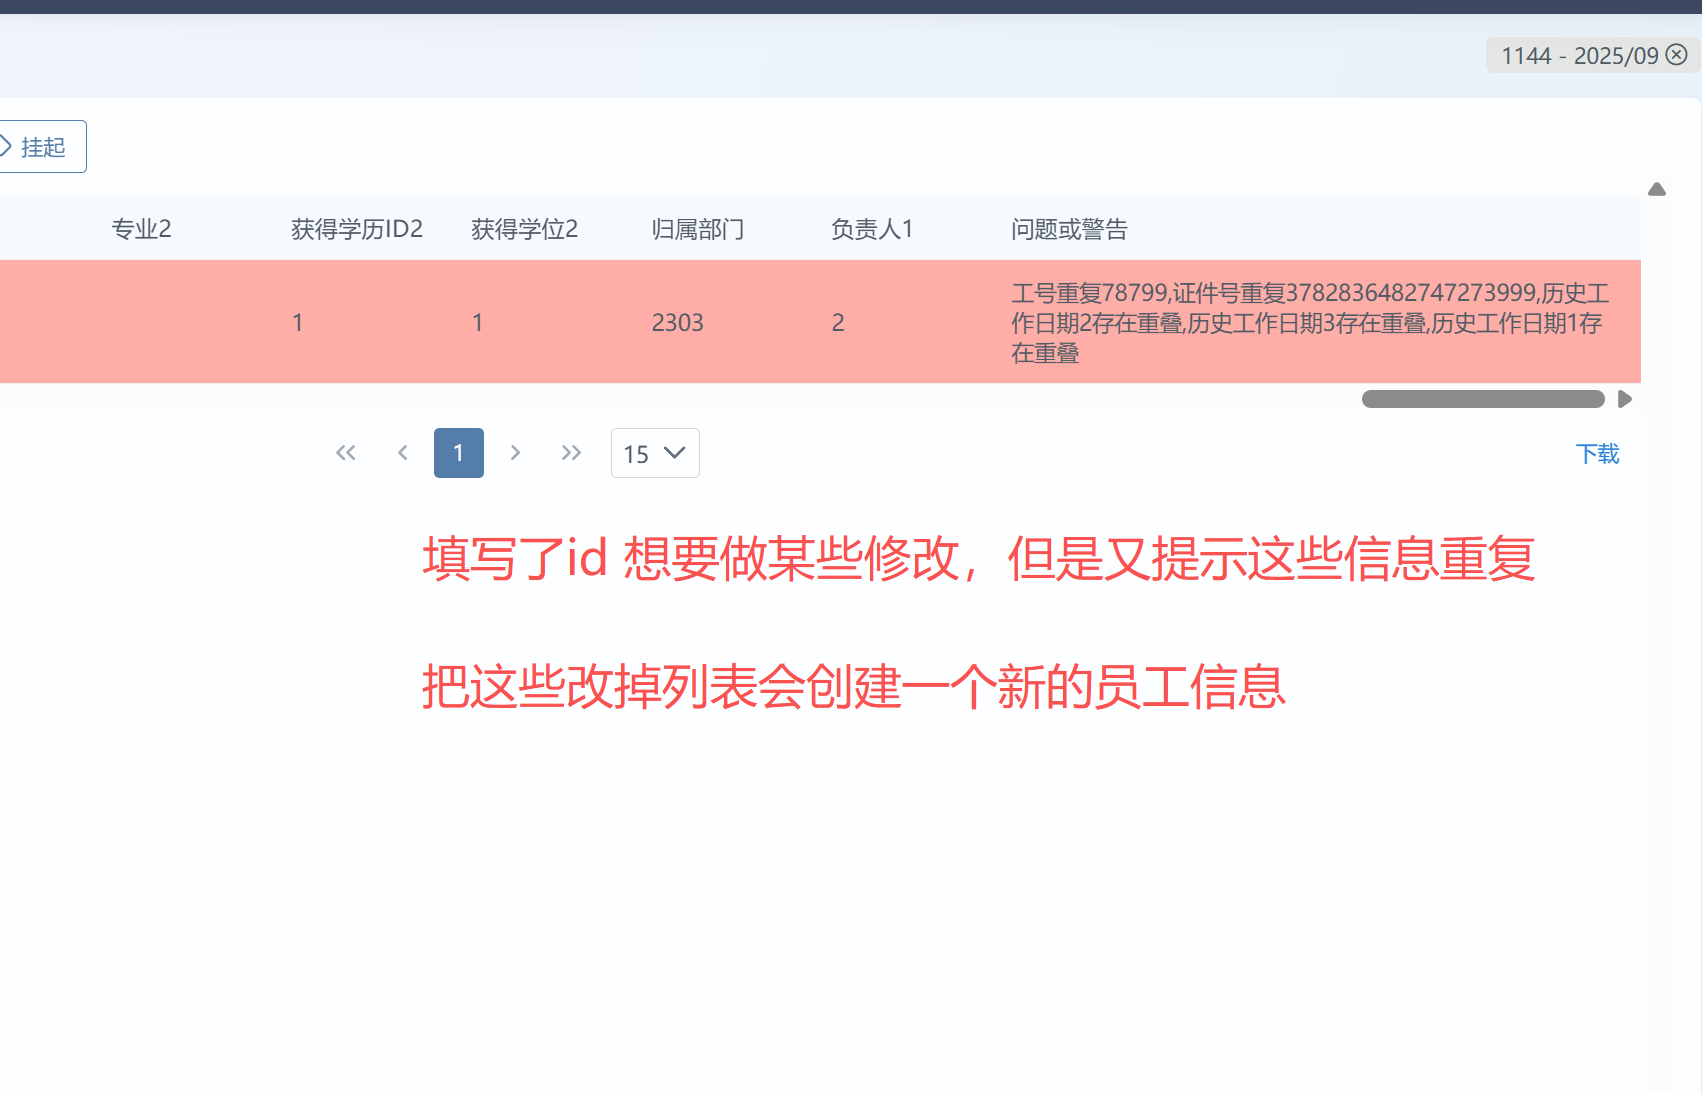Click the 下载 download link
This screenshot has height=1094, width=1702.
[x=1597, y=454]
